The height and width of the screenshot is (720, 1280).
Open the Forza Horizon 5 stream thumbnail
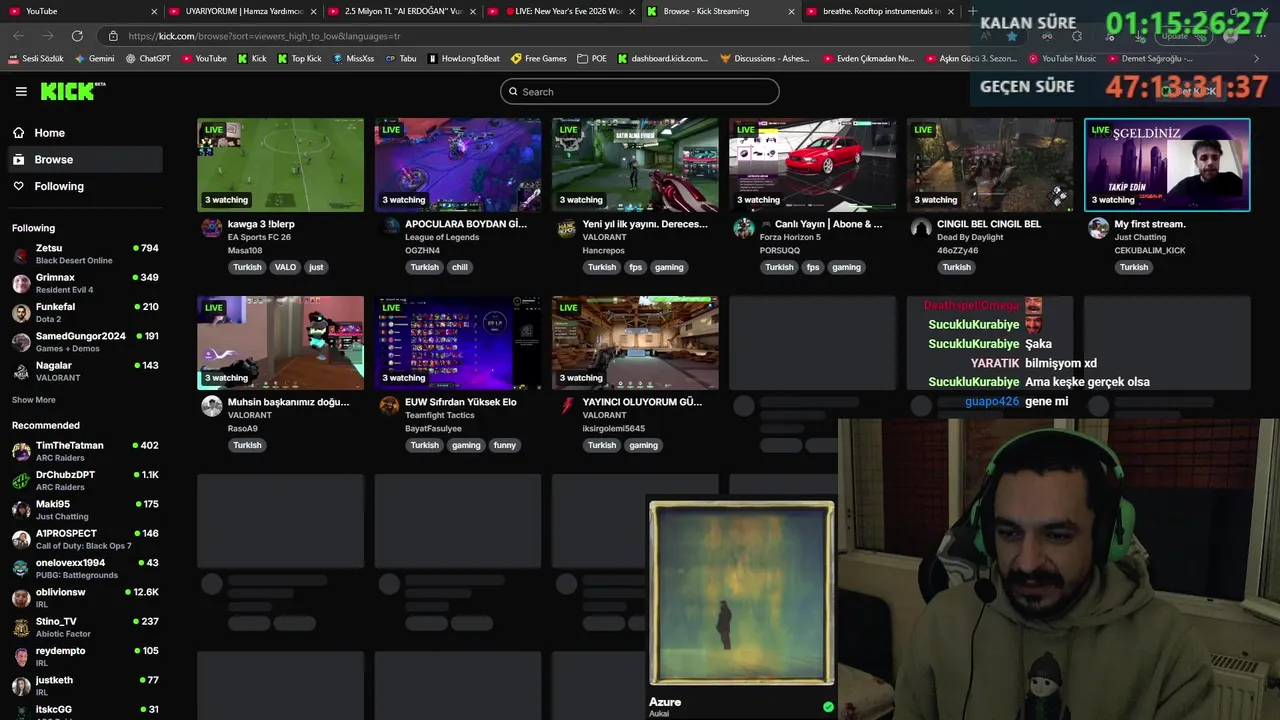(x=812, y=165)
